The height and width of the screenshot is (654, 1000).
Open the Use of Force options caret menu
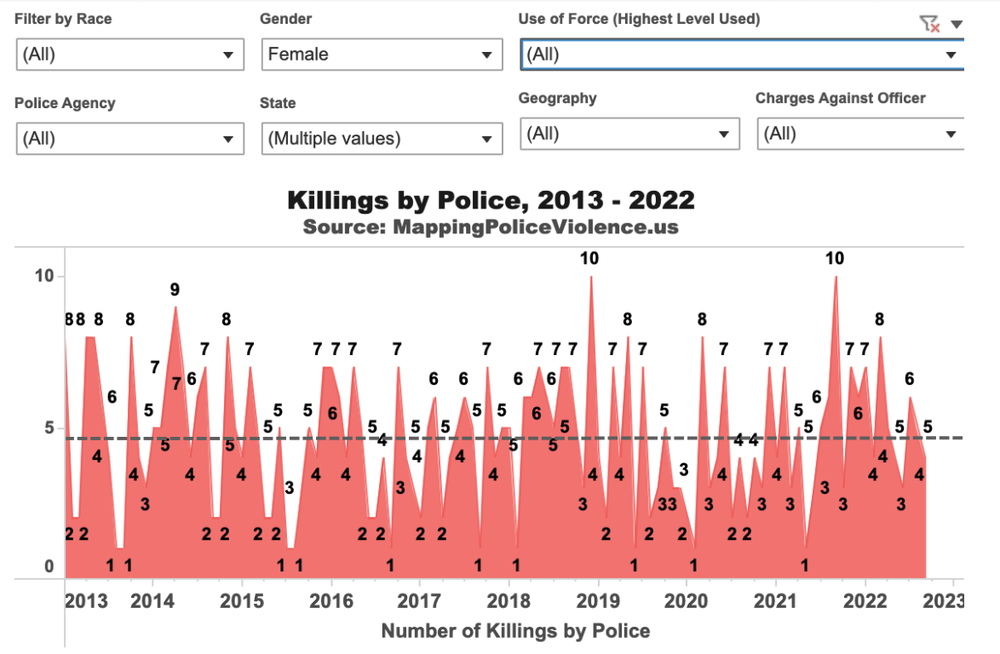pyautogui.click(x=956, y=24)
